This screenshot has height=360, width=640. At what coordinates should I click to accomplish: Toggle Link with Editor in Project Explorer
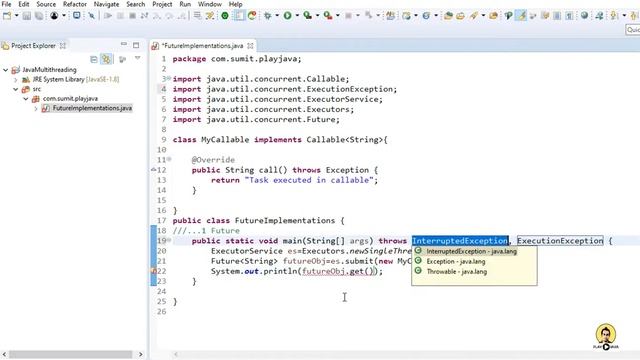tap(106, 59)
